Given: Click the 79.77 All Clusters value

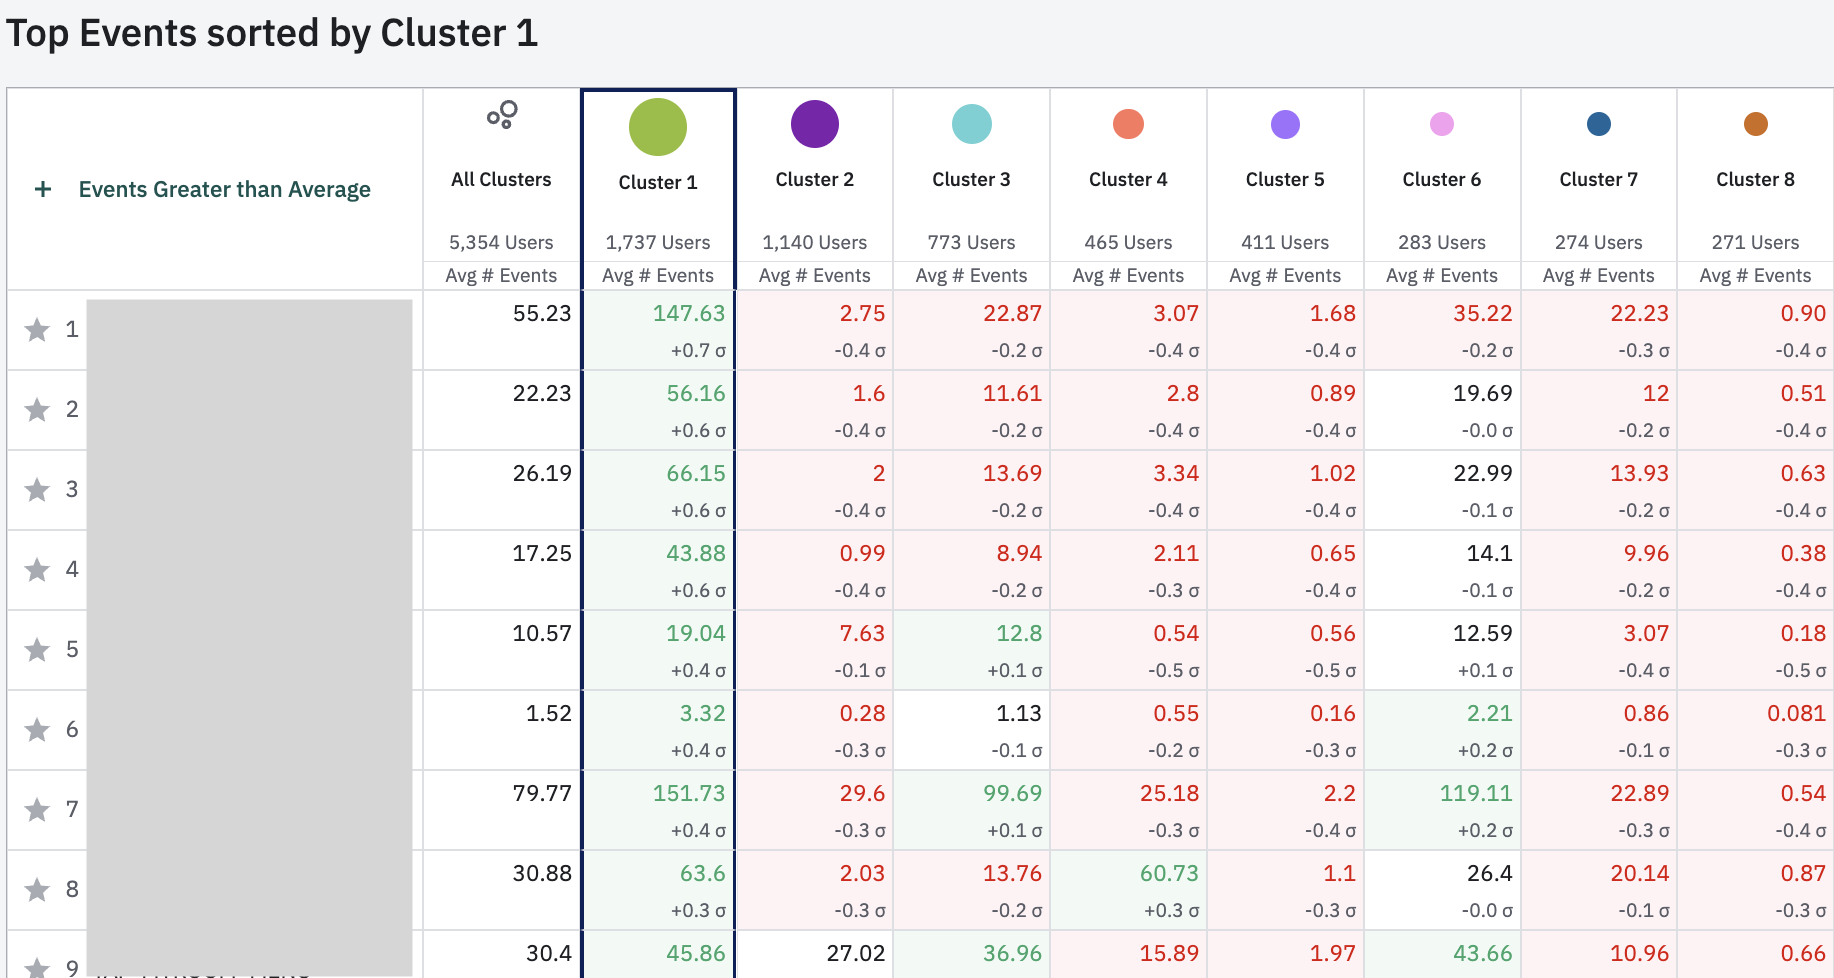Looking at the screenshot, I should click(542, 794).
